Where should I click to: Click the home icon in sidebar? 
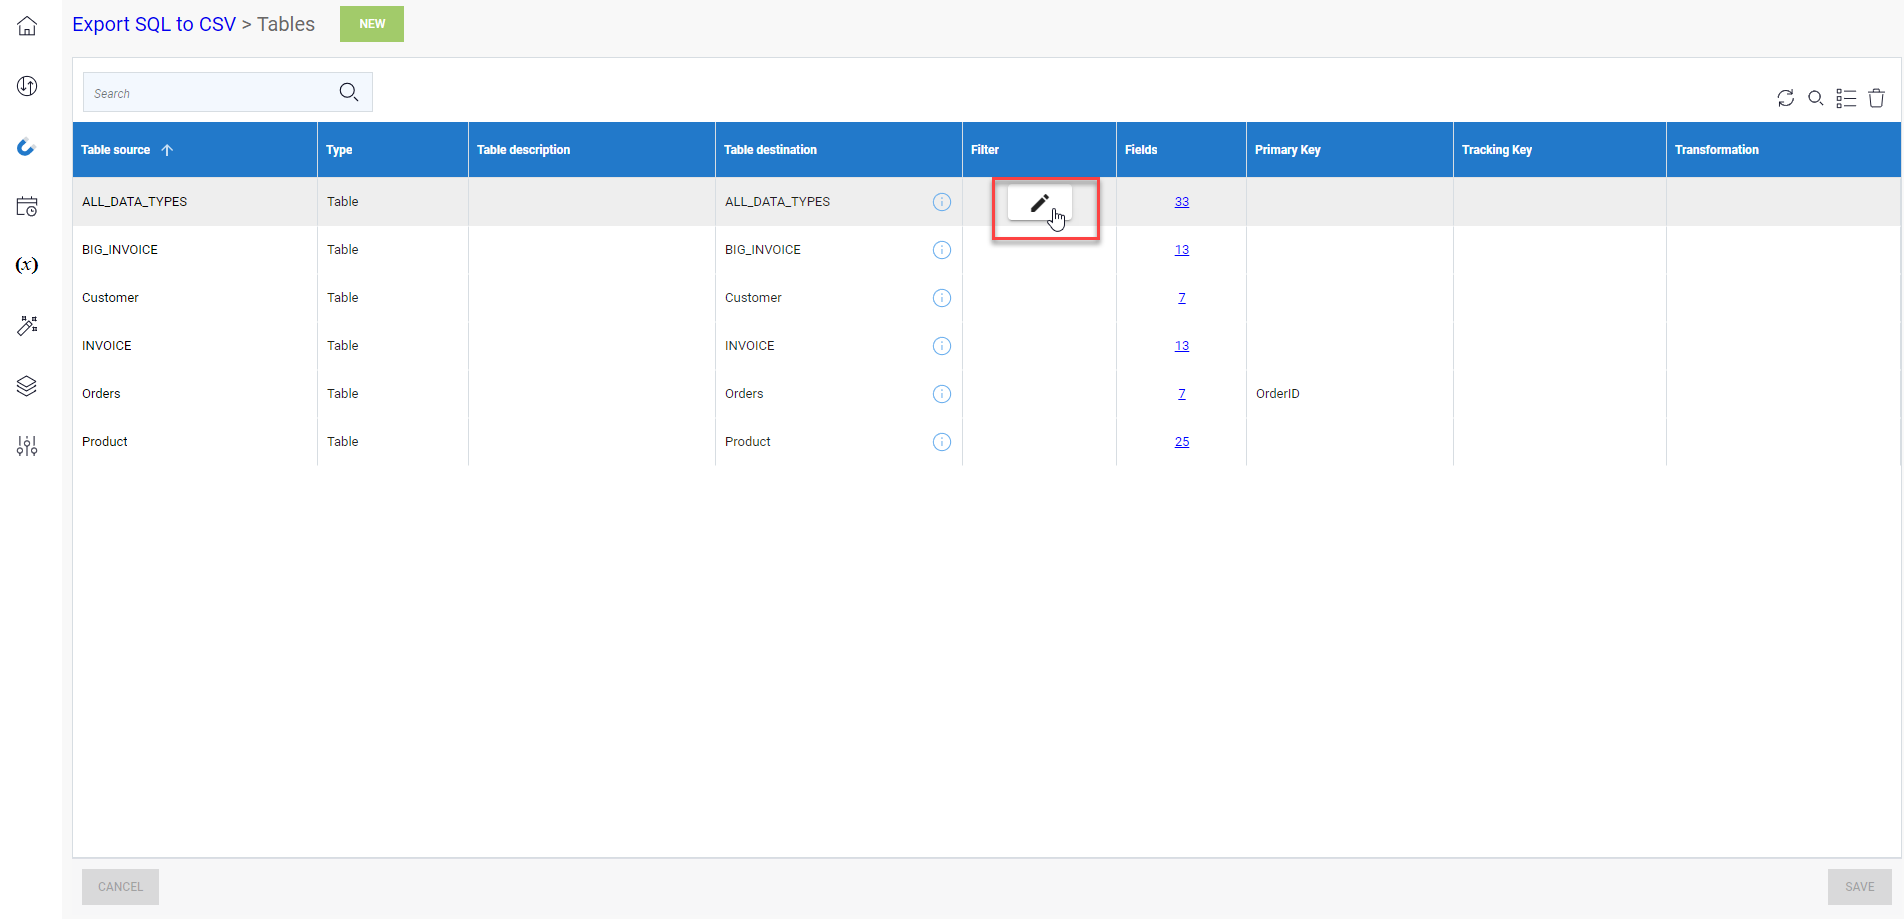pyautogui.click(x=27, y=26)
